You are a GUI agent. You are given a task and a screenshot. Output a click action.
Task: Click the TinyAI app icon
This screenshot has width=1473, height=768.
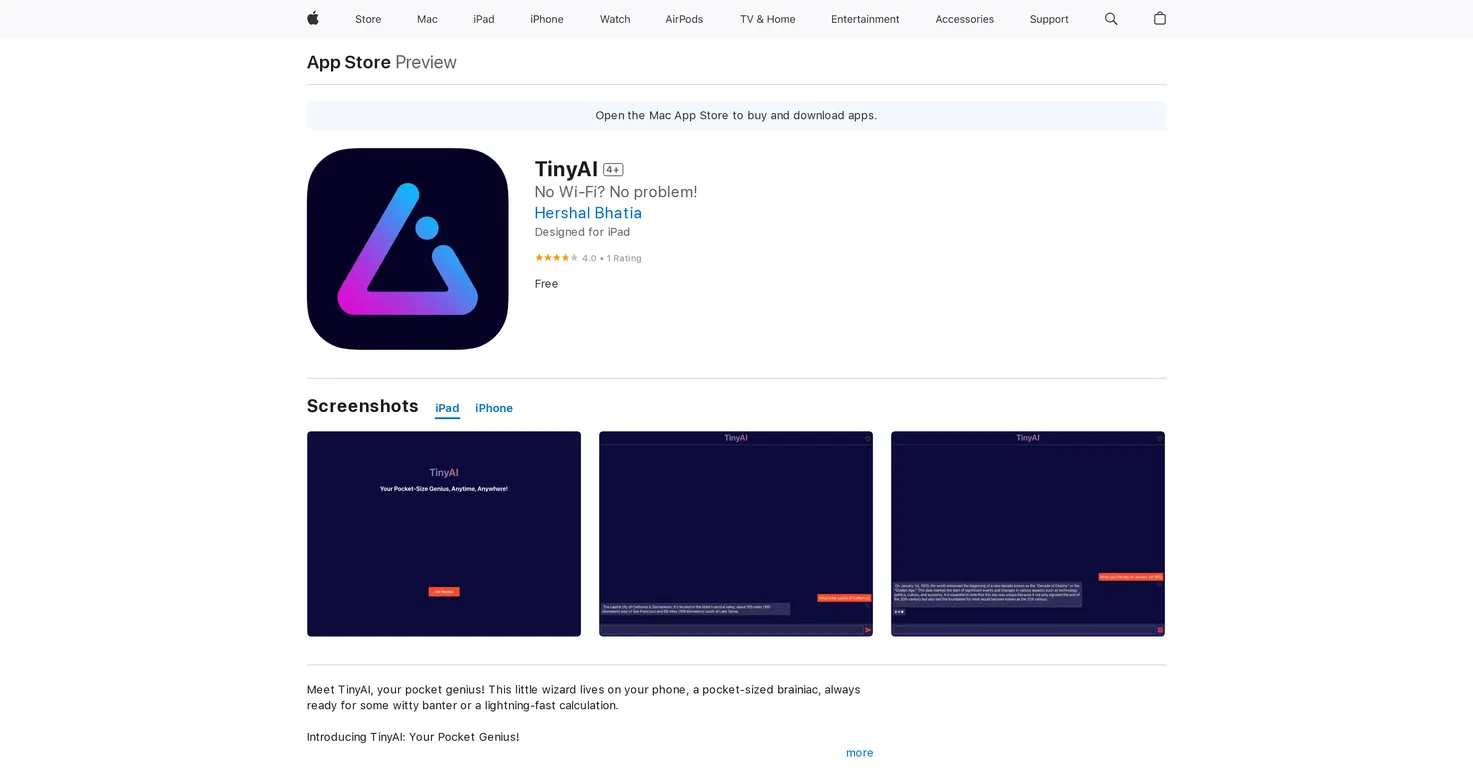(408, 249)
